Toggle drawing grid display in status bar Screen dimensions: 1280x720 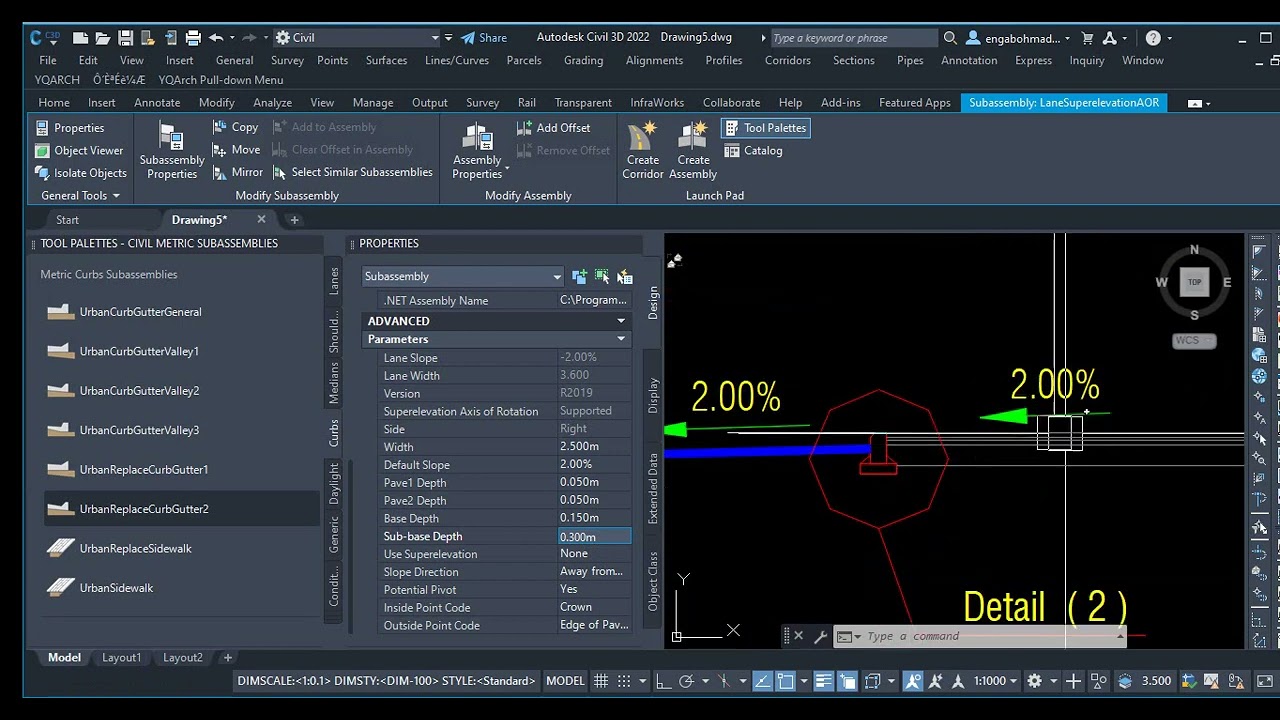(601, 681)
